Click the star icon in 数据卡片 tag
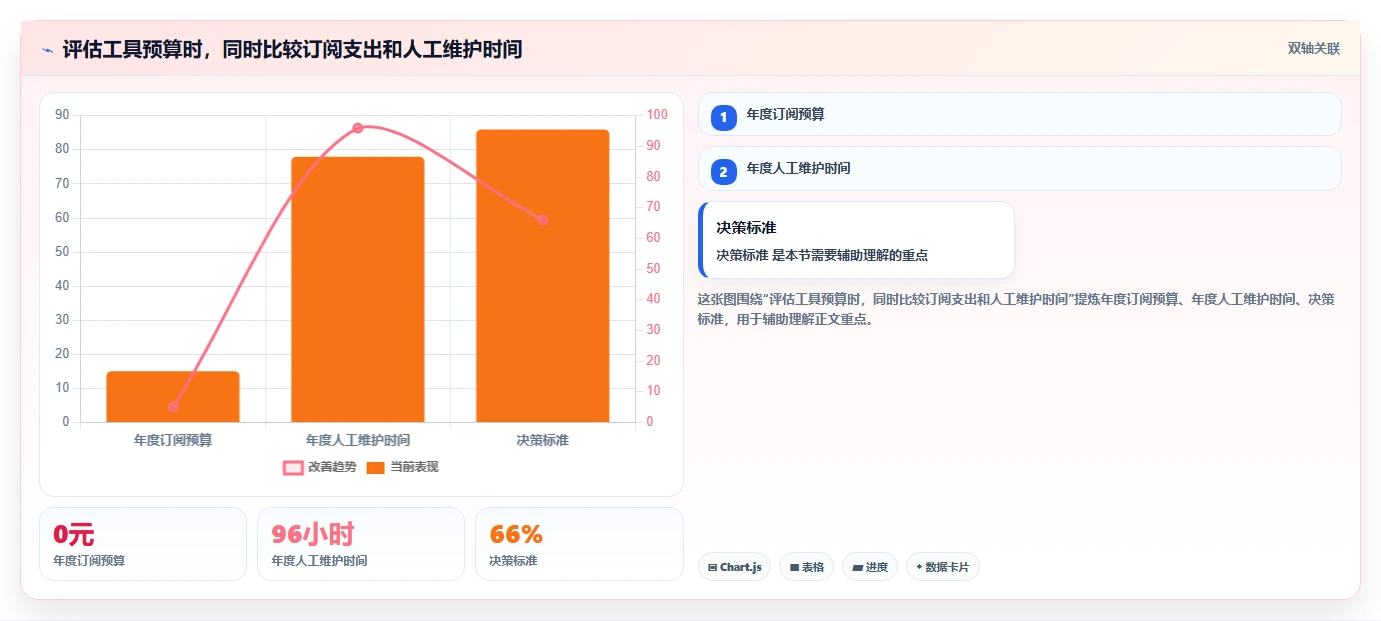 [x=919, y=567]
